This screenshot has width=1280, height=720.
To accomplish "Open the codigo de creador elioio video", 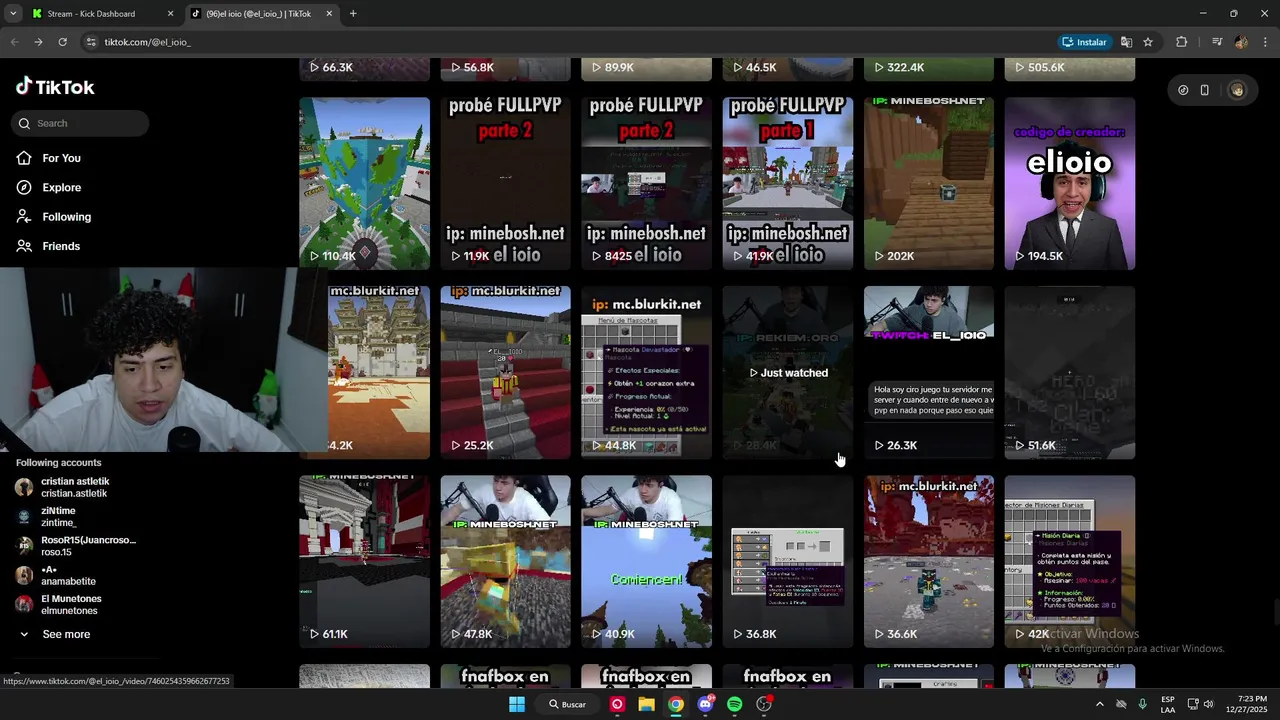I will pyautogui.click(x=1070, y=183).
